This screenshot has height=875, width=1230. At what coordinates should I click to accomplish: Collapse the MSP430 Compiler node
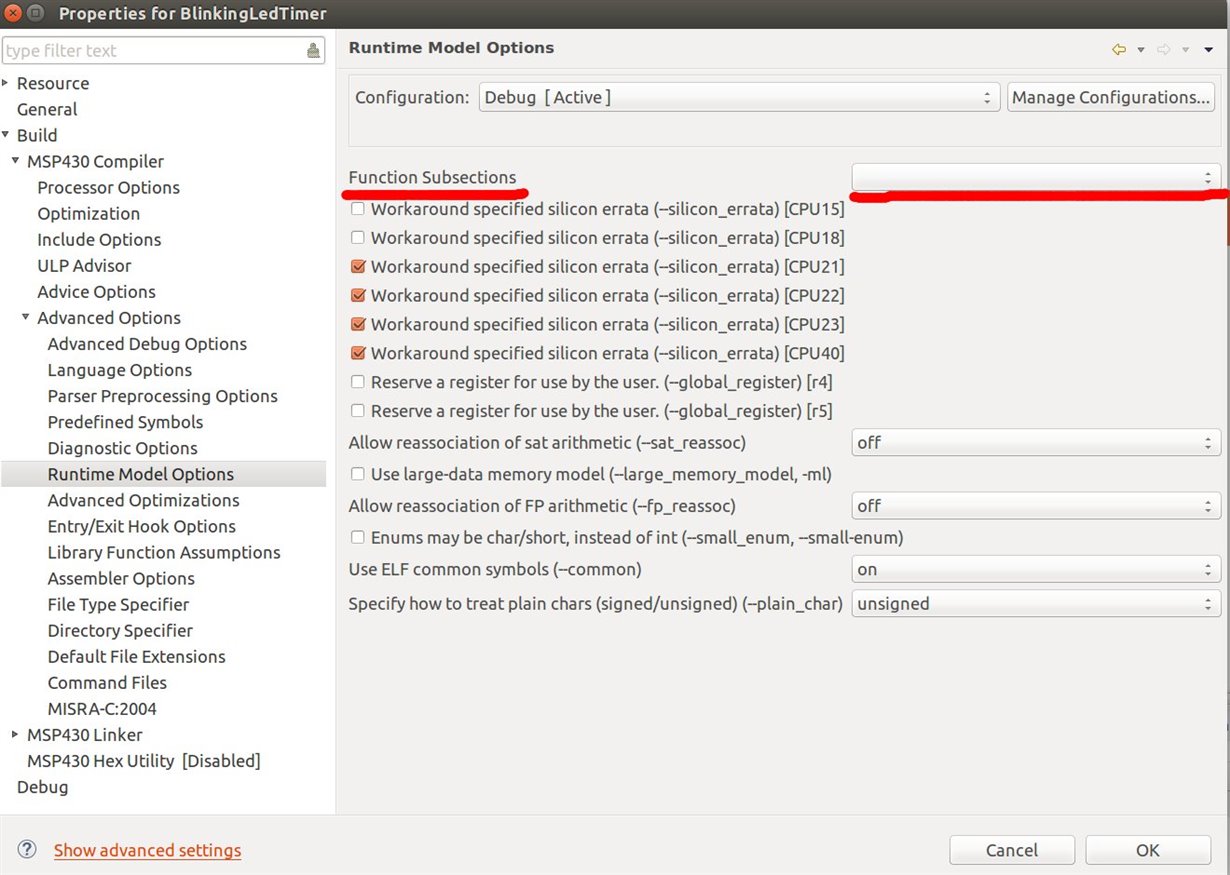16,161
